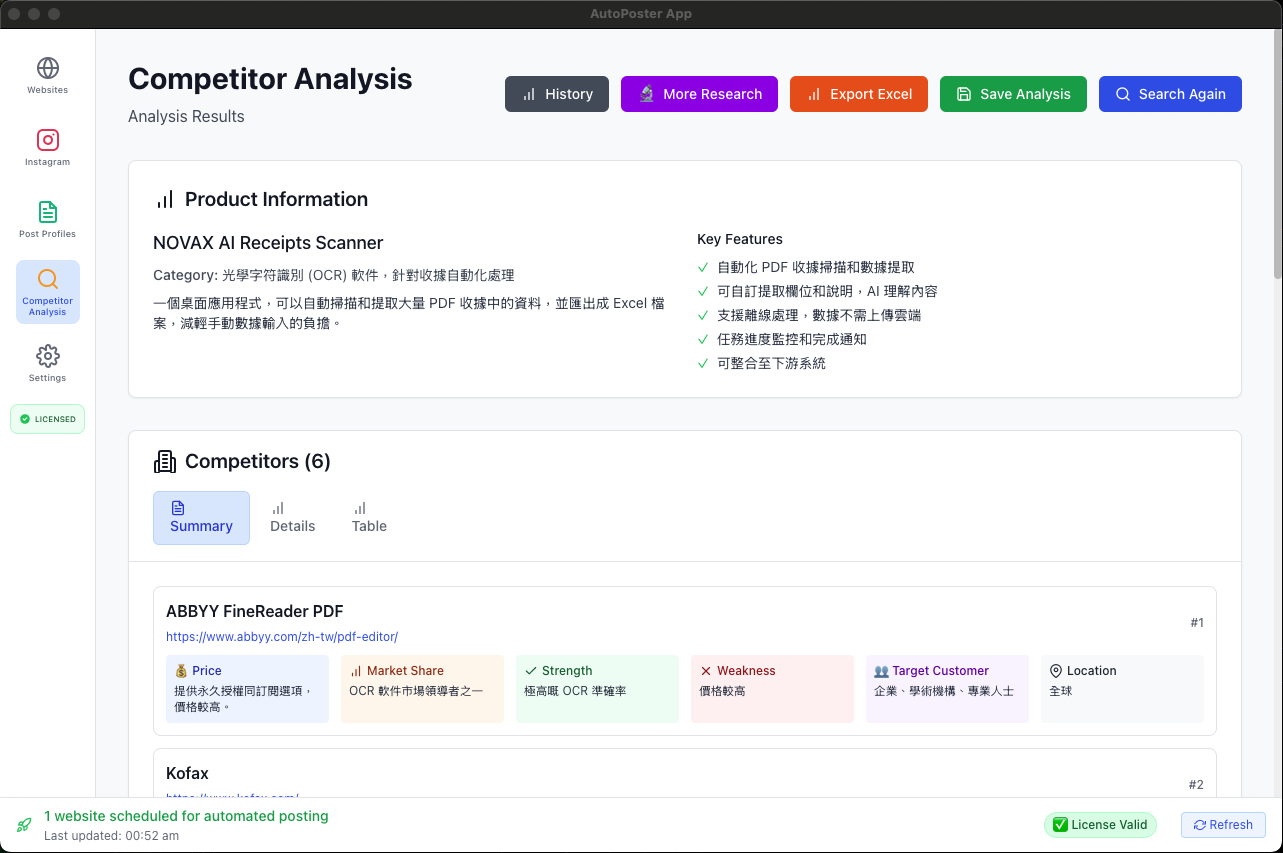
Task: Click the bar chart icon beside Product Information
Action: [165, 199]
